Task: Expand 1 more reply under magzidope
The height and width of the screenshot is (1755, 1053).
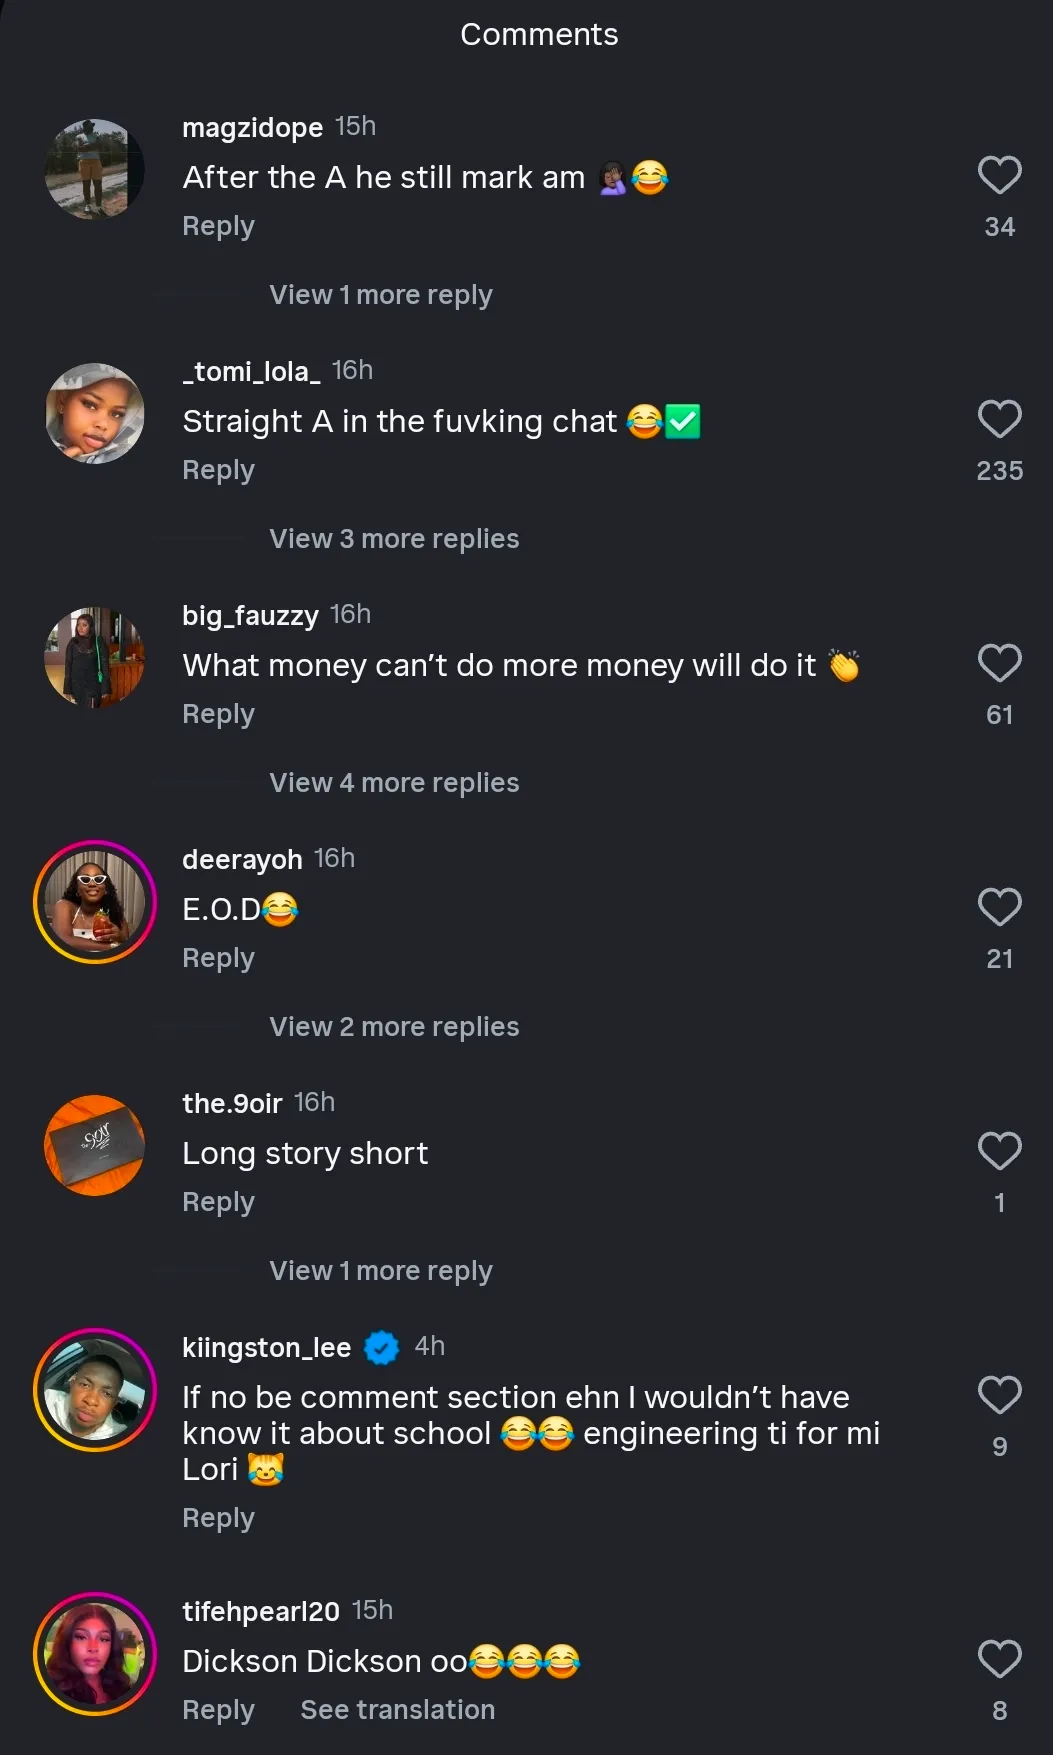Action: (x=380, y=295)
